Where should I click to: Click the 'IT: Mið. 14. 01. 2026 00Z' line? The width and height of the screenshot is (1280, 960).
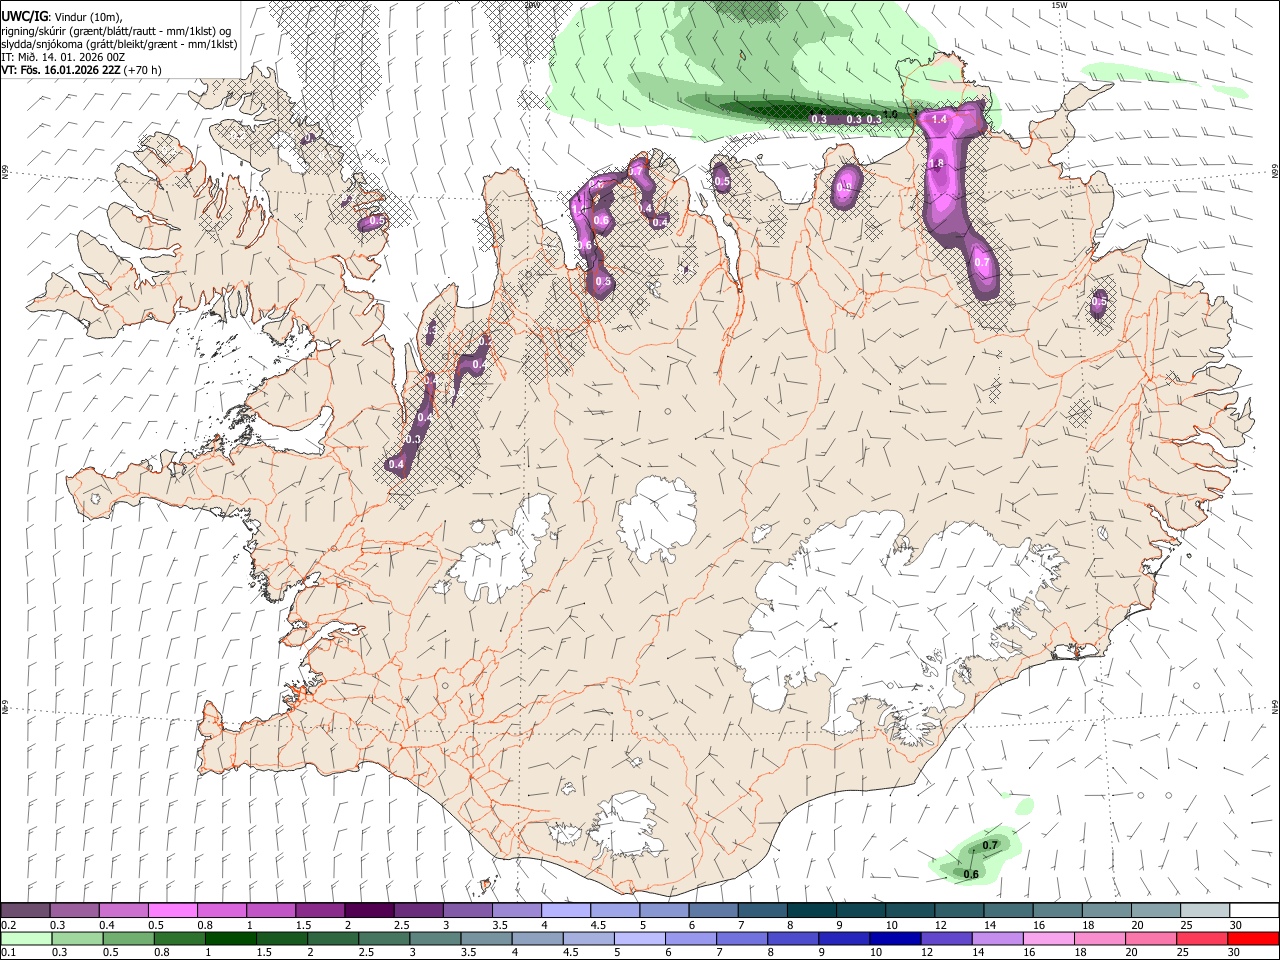tap(62, 57)
